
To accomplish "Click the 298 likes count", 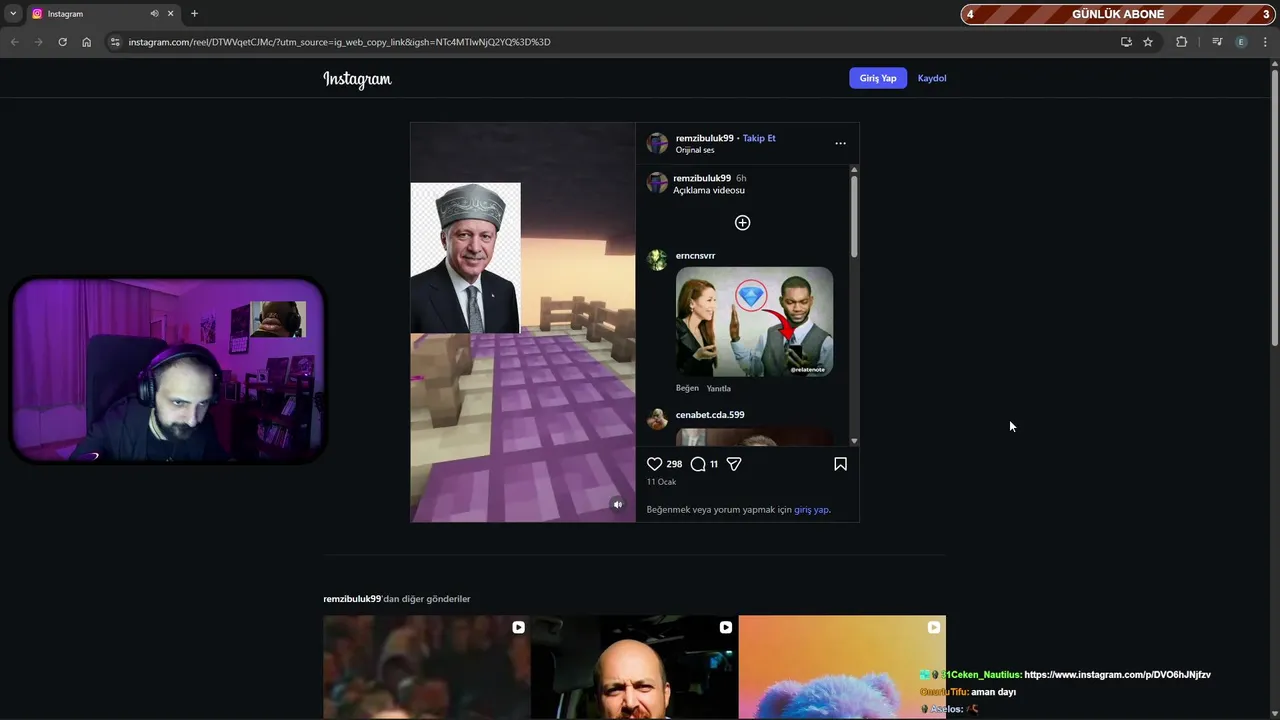I will pos(674,464).
